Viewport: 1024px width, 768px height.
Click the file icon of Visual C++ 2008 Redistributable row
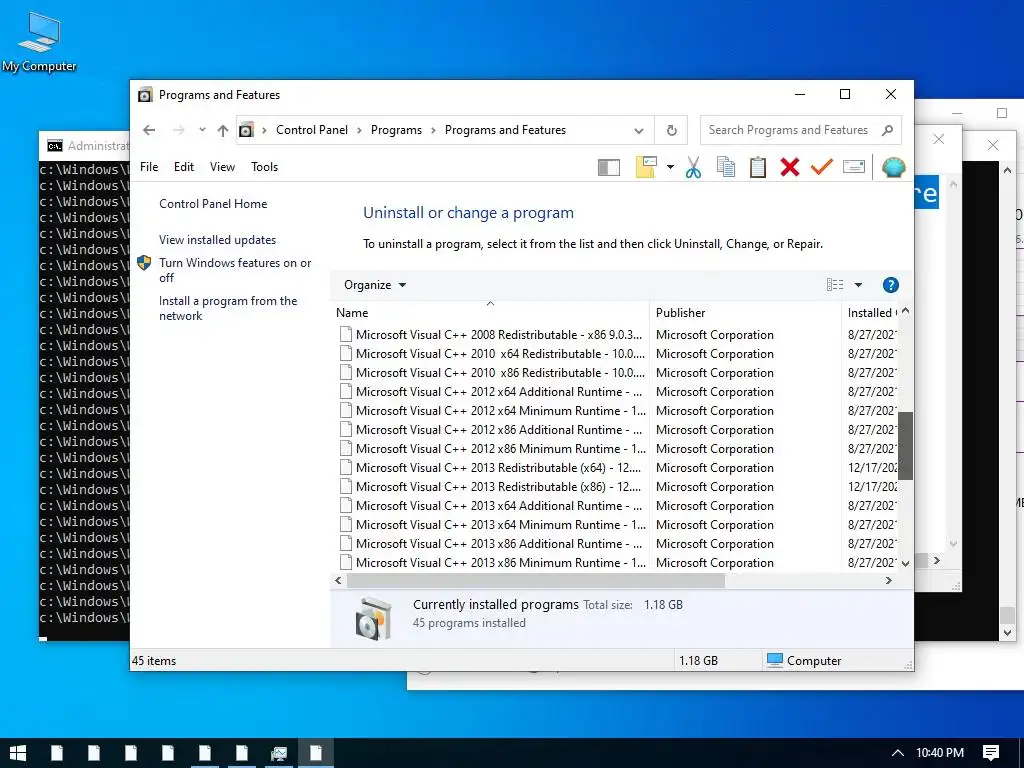345,334
